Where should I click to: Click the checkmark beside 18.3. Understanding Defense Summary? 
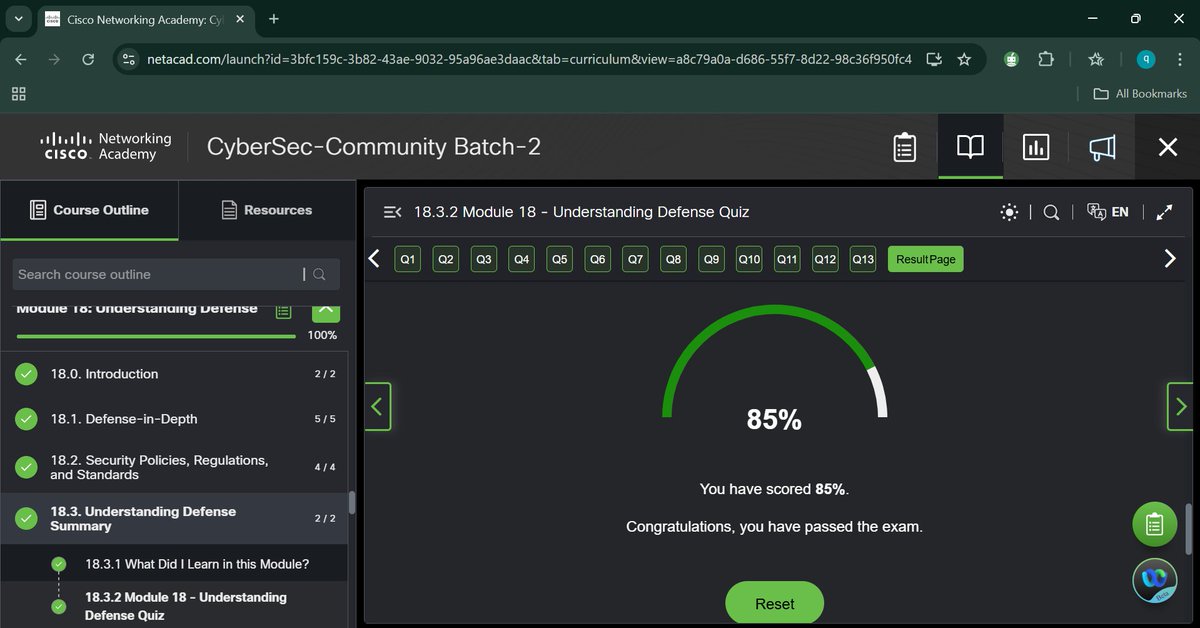[x=26, y=518]
